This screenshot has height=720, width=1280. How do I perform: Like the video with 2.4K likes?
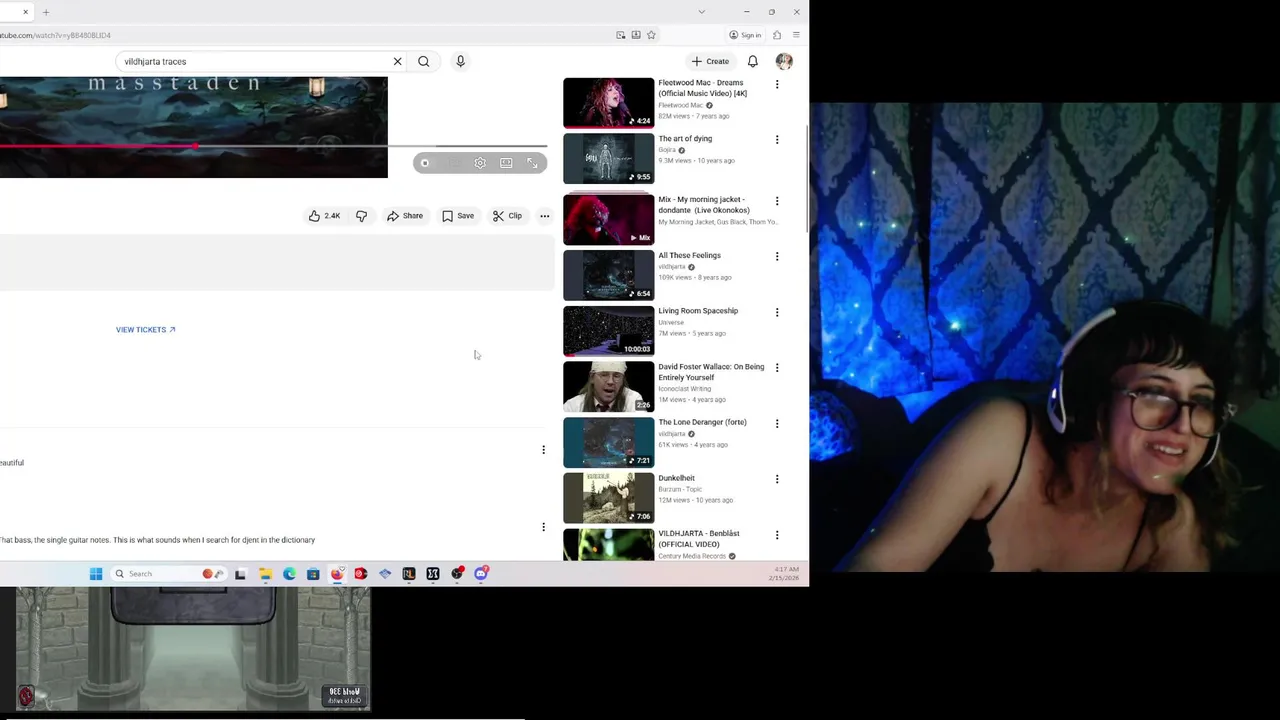tap(324, 216)
